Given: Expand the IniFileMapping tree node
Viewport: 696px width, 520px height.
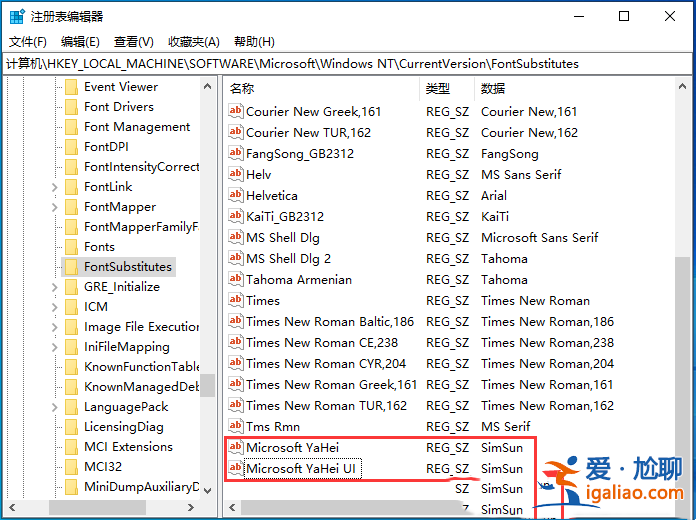Looking at the screenshot, I should pyautogui.click(x=55, y=347).
